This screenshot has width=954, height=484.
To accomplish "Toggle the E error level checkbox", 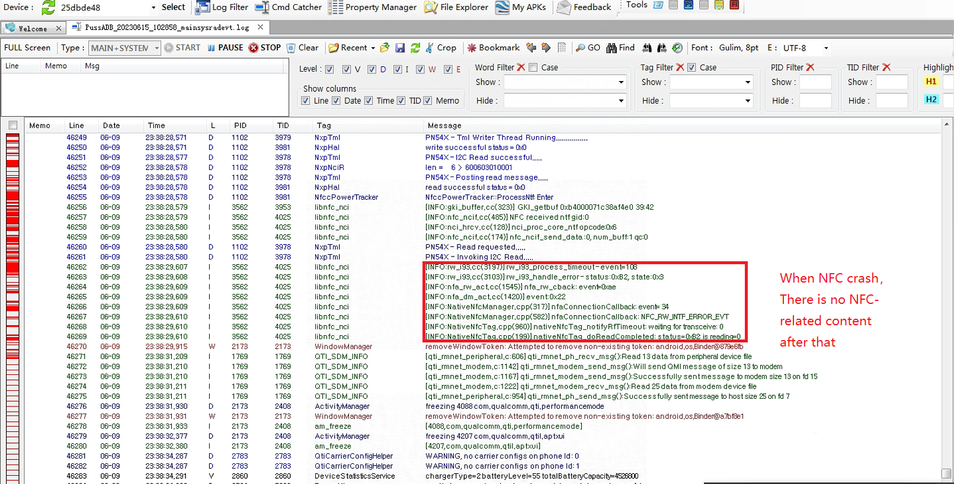I will tap(448, 69).
